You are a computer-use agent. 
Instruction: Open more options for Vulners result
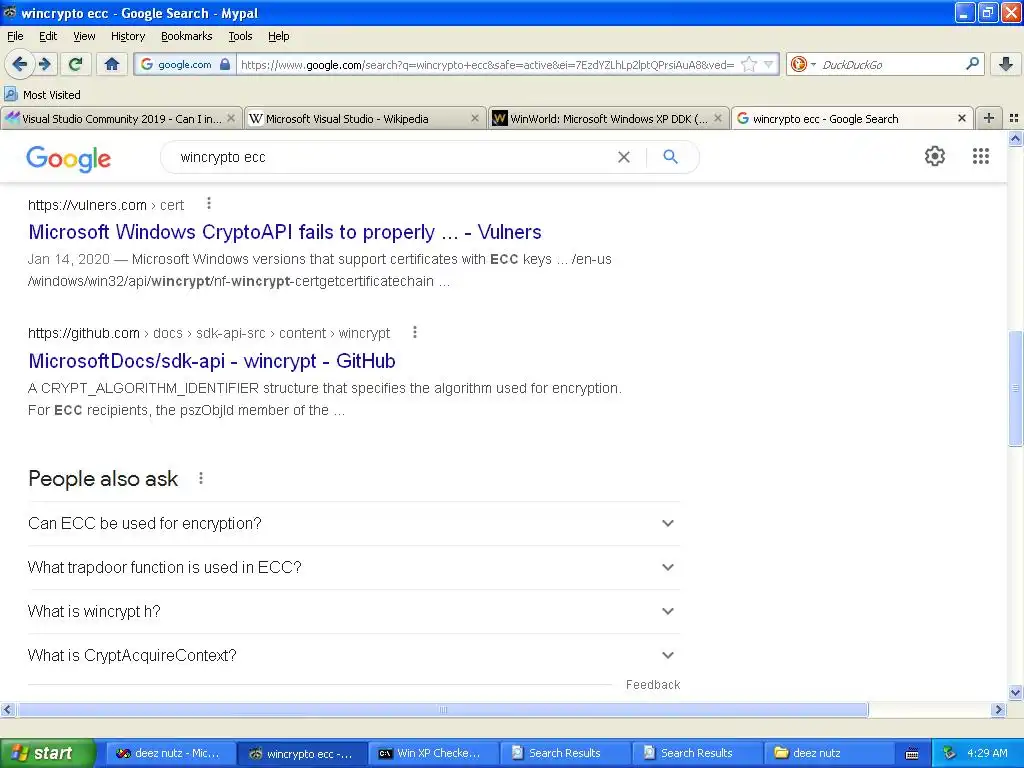[x=209, y=204]
